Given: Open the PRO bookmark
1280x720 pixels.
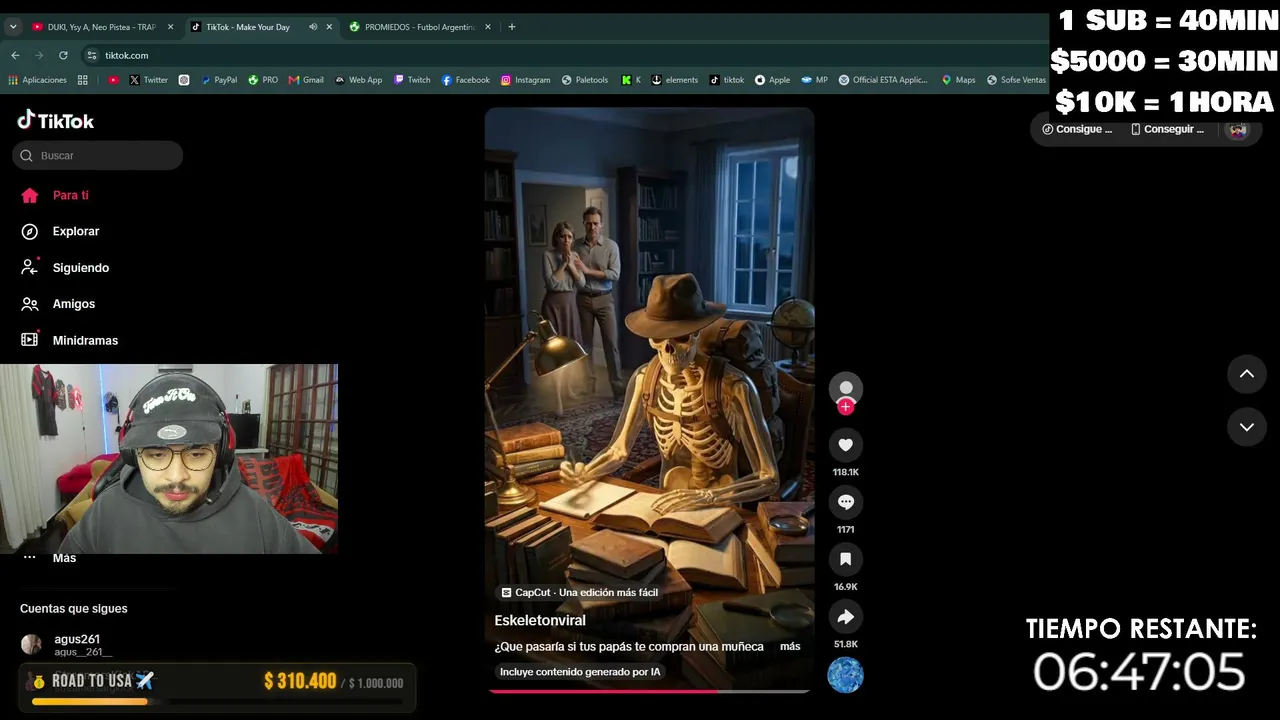Looking at the screenshot, I should [263, 80].
